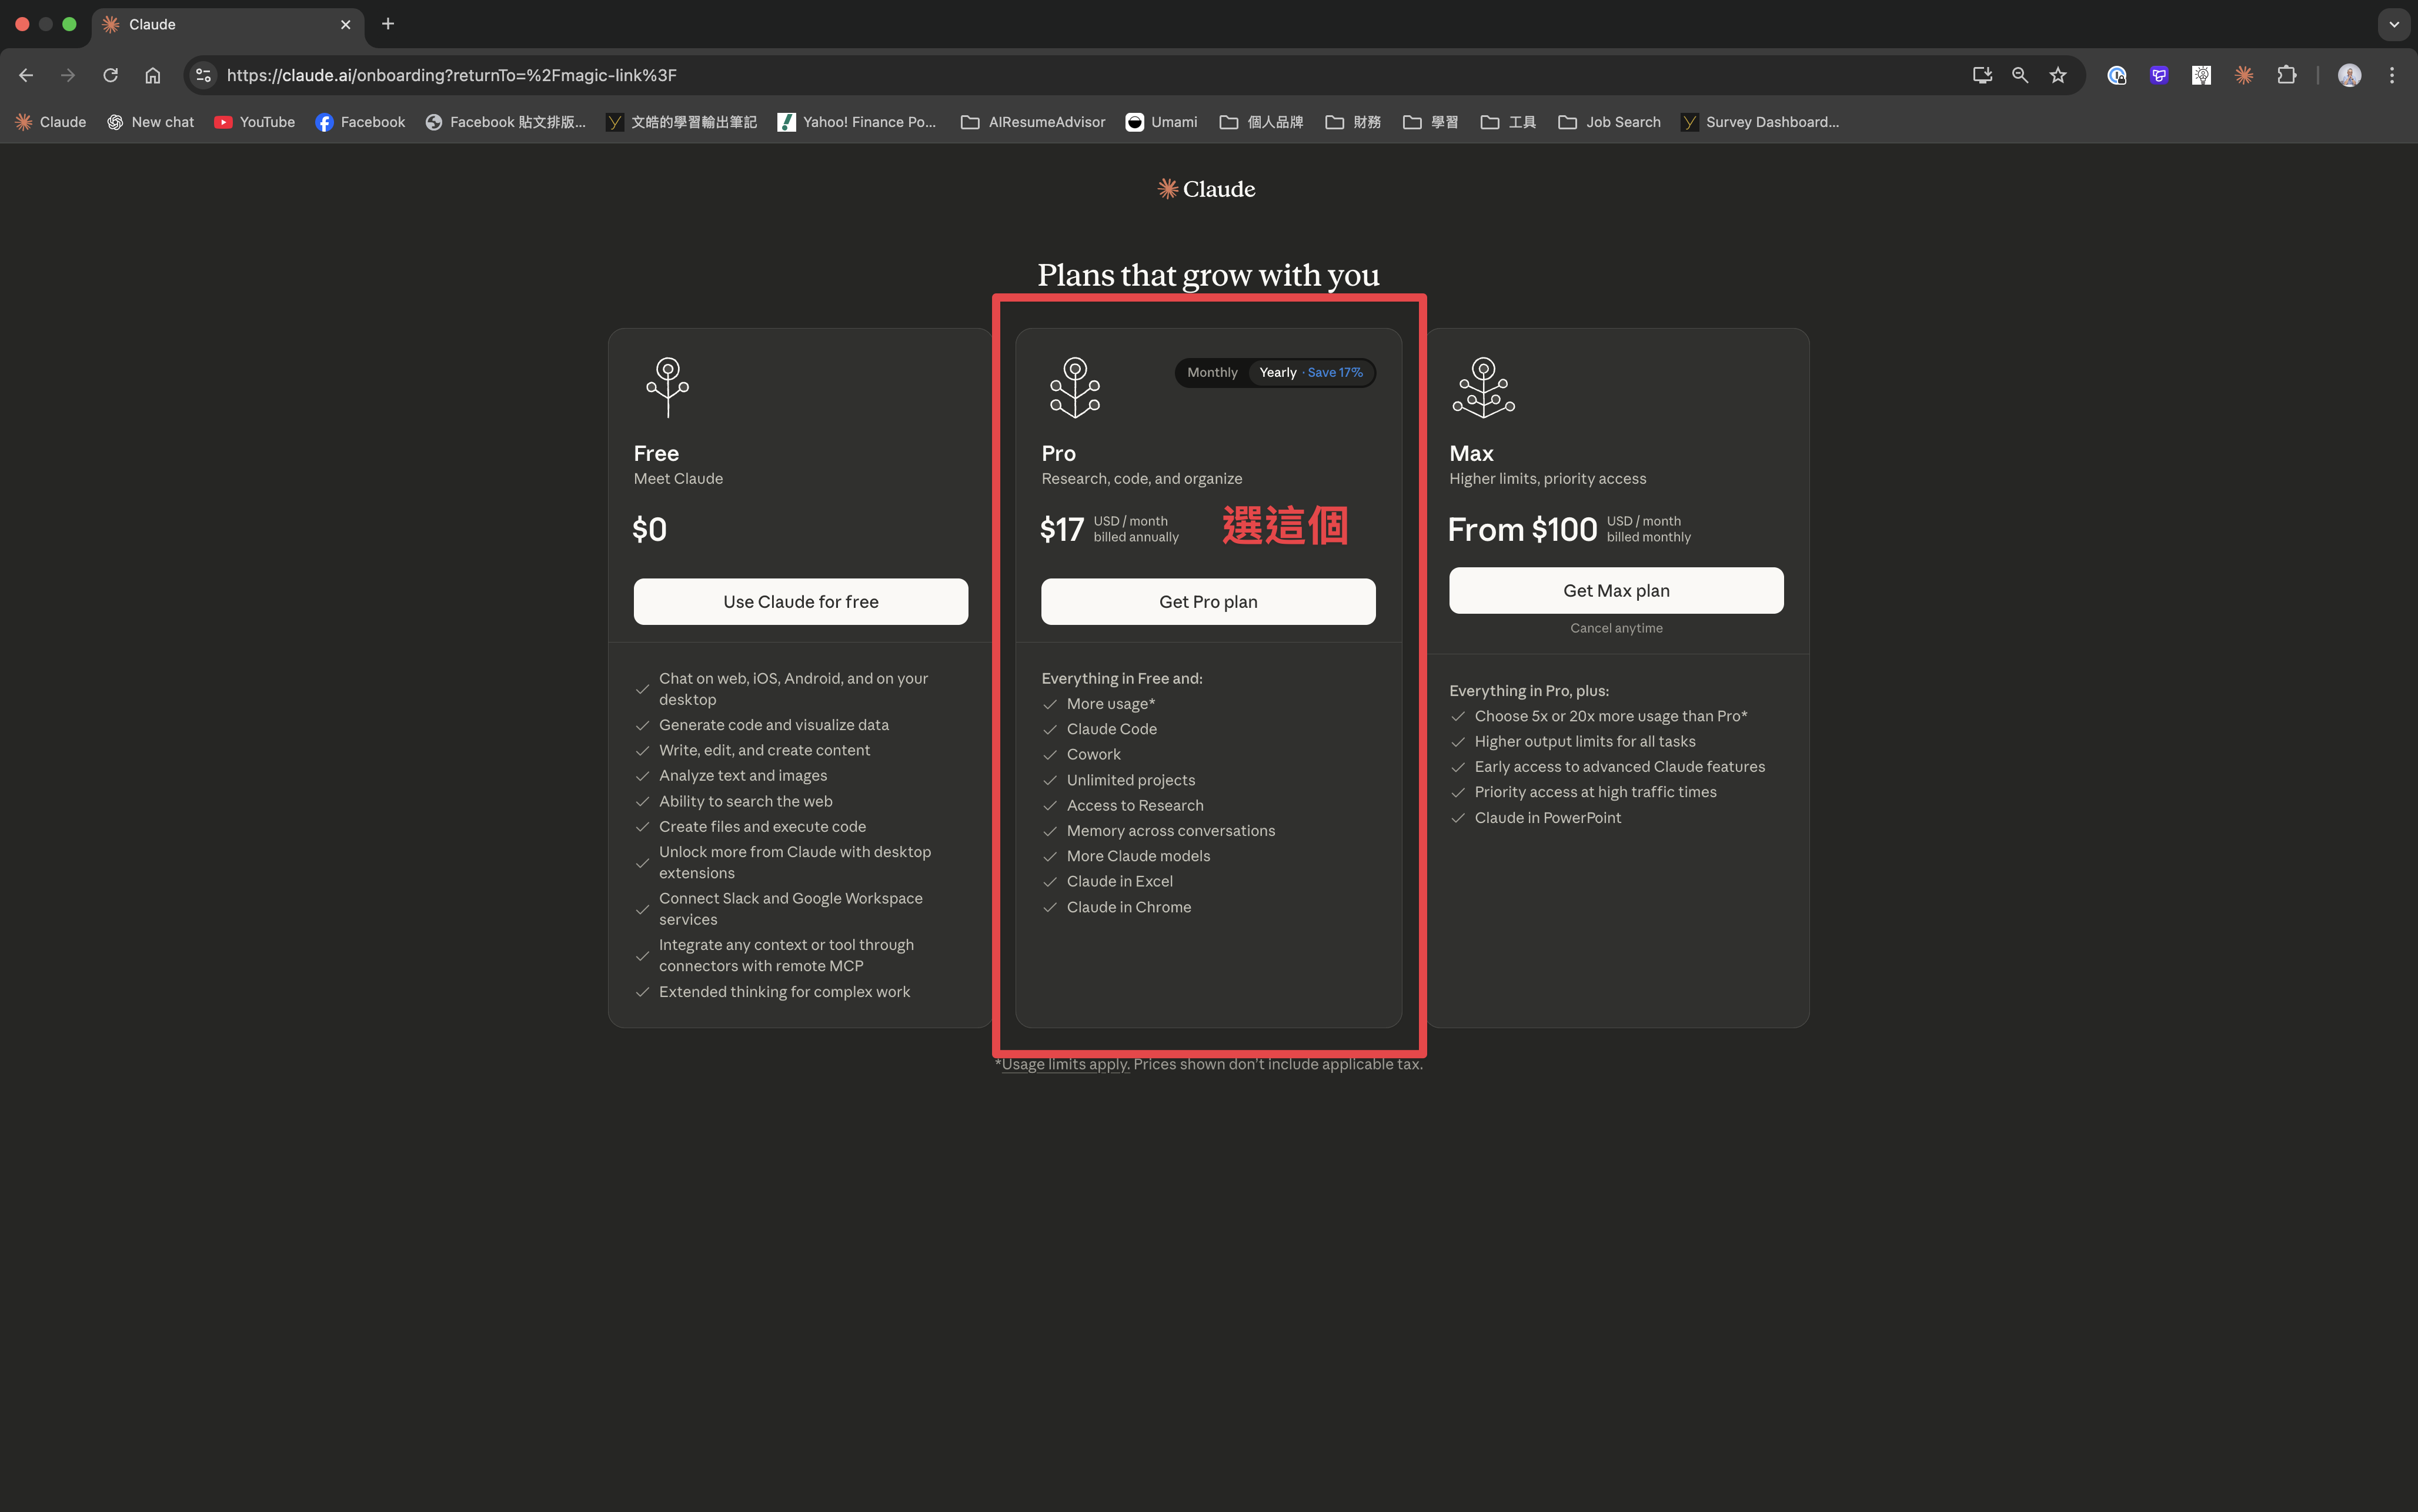Click the browser forward arrow

pos(68,75)
